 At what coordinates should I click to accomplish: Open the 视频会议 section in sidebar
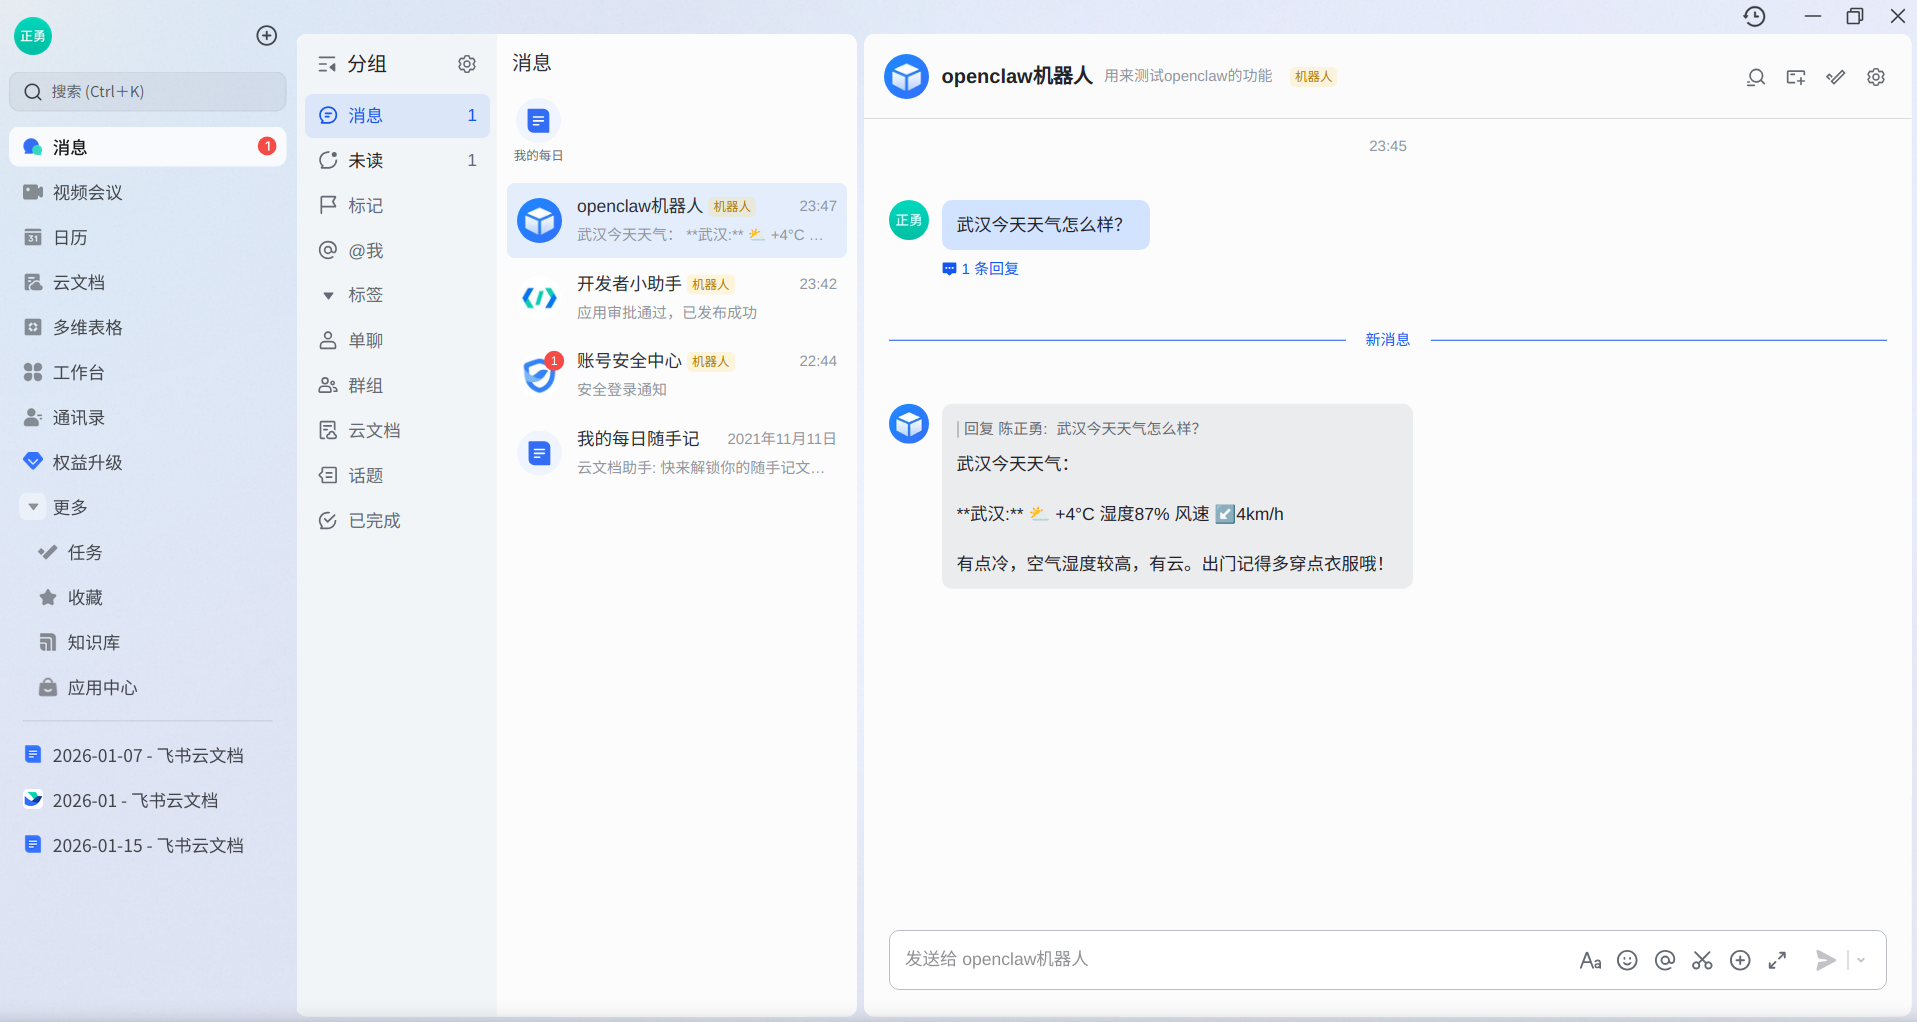87,192
